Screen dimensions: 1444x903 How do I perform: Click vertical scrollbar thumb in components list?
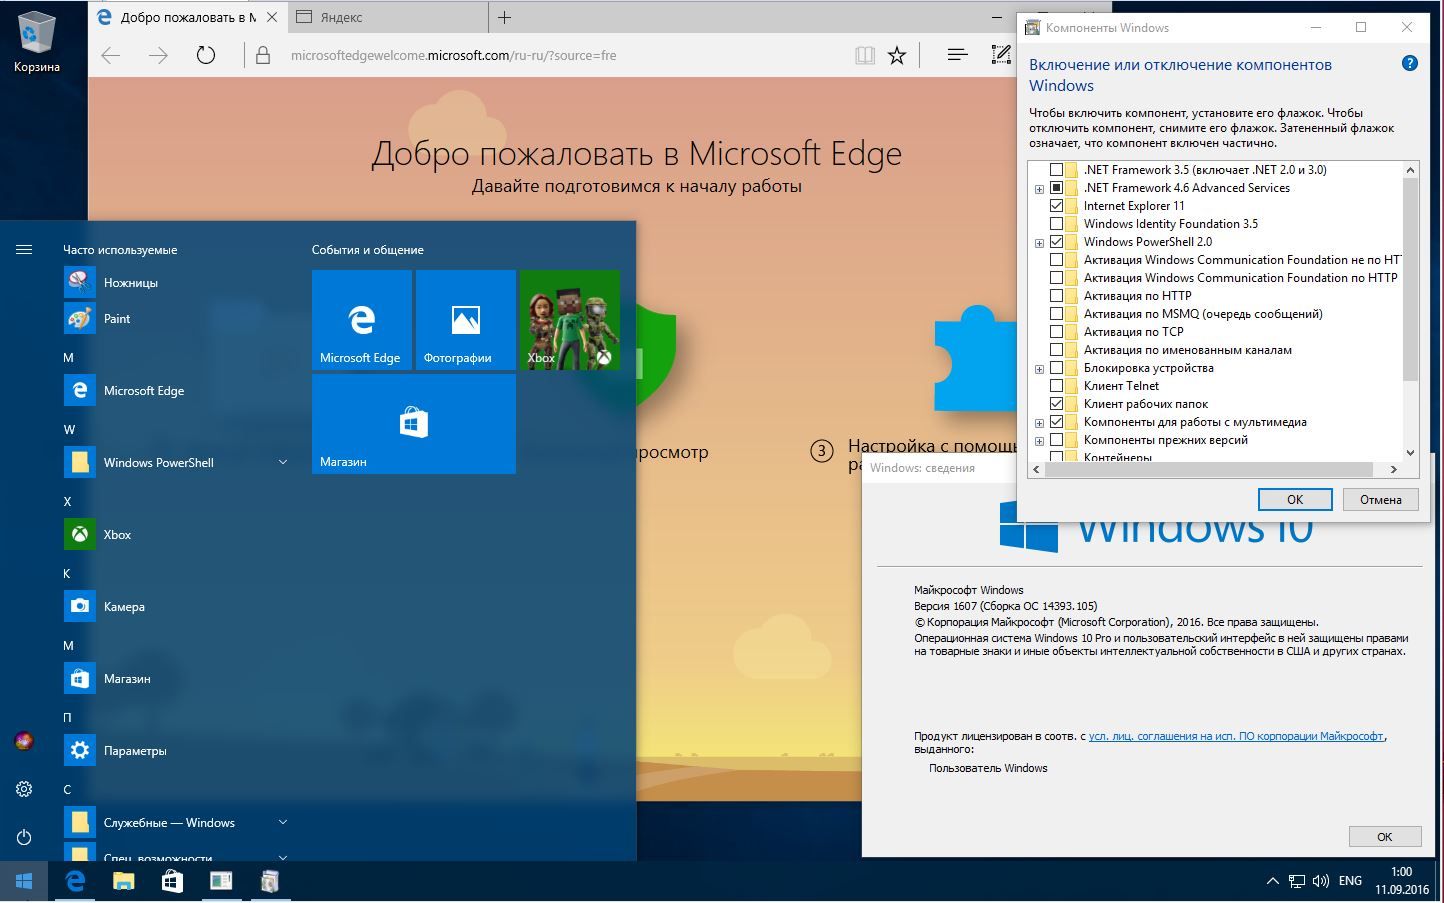pos(1410,280)
